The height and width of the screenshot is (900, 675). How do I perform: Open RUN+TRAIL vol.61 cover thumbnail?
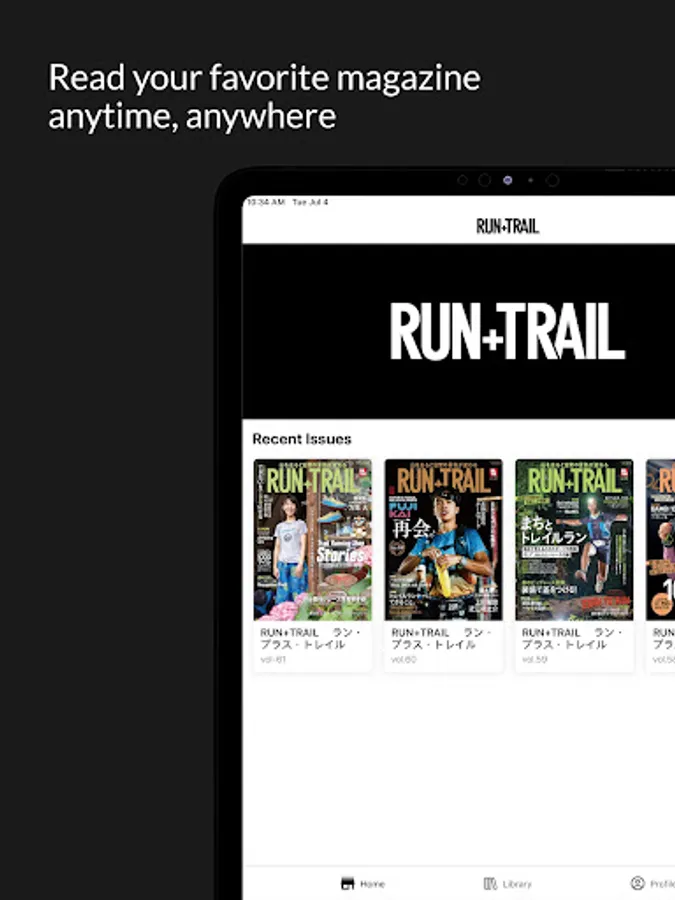(x=313, y=540)
